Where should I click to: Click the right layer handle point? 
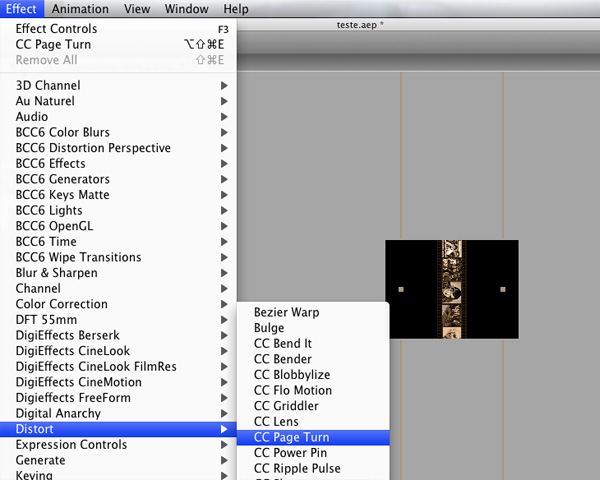pos(502,290)
